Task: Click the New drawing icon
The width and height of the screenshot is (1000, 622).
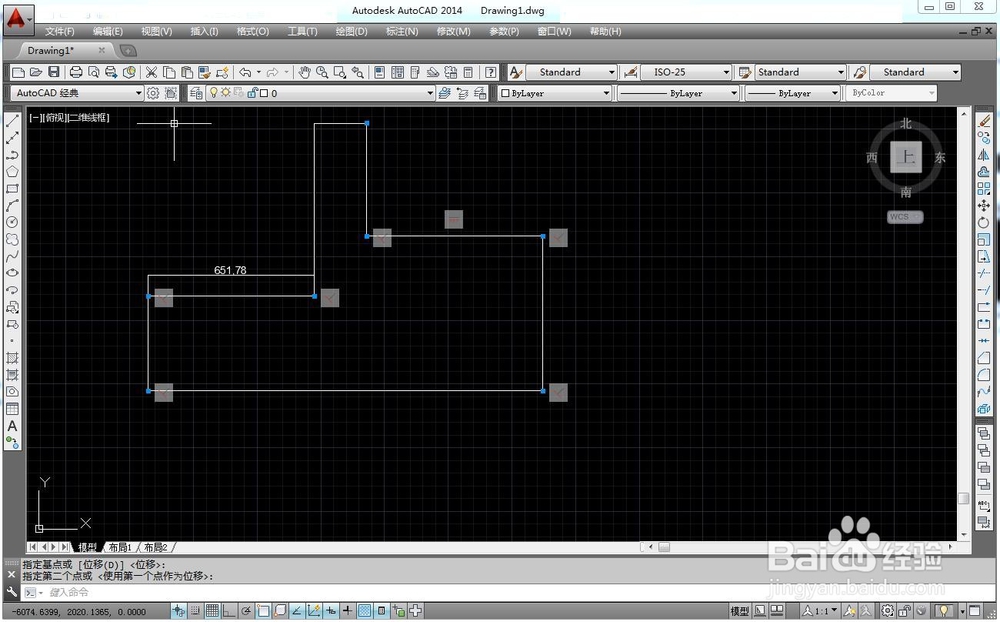Action: point(18,72)
